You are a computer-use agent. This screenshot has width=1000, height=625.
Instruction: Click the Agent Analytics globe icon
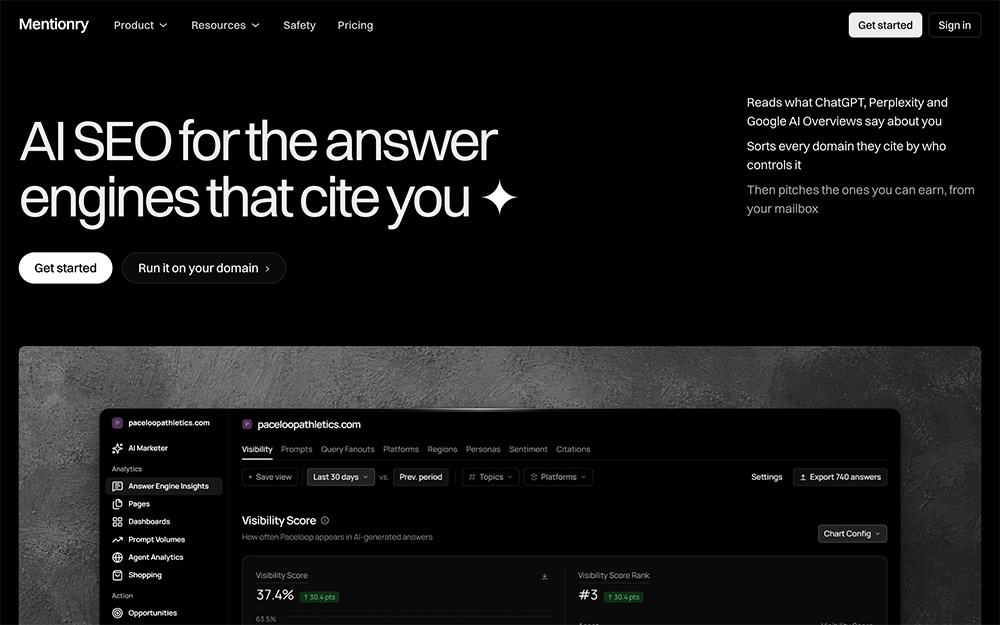pos(117,557)
